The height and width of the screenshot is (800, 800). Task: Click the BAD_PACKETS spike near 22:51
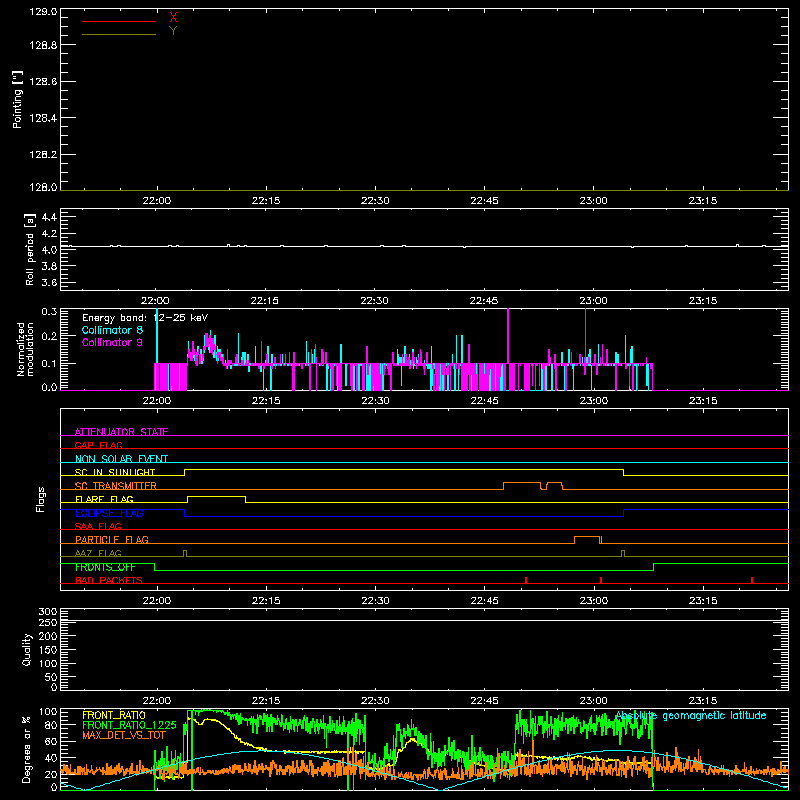[526, 580]
